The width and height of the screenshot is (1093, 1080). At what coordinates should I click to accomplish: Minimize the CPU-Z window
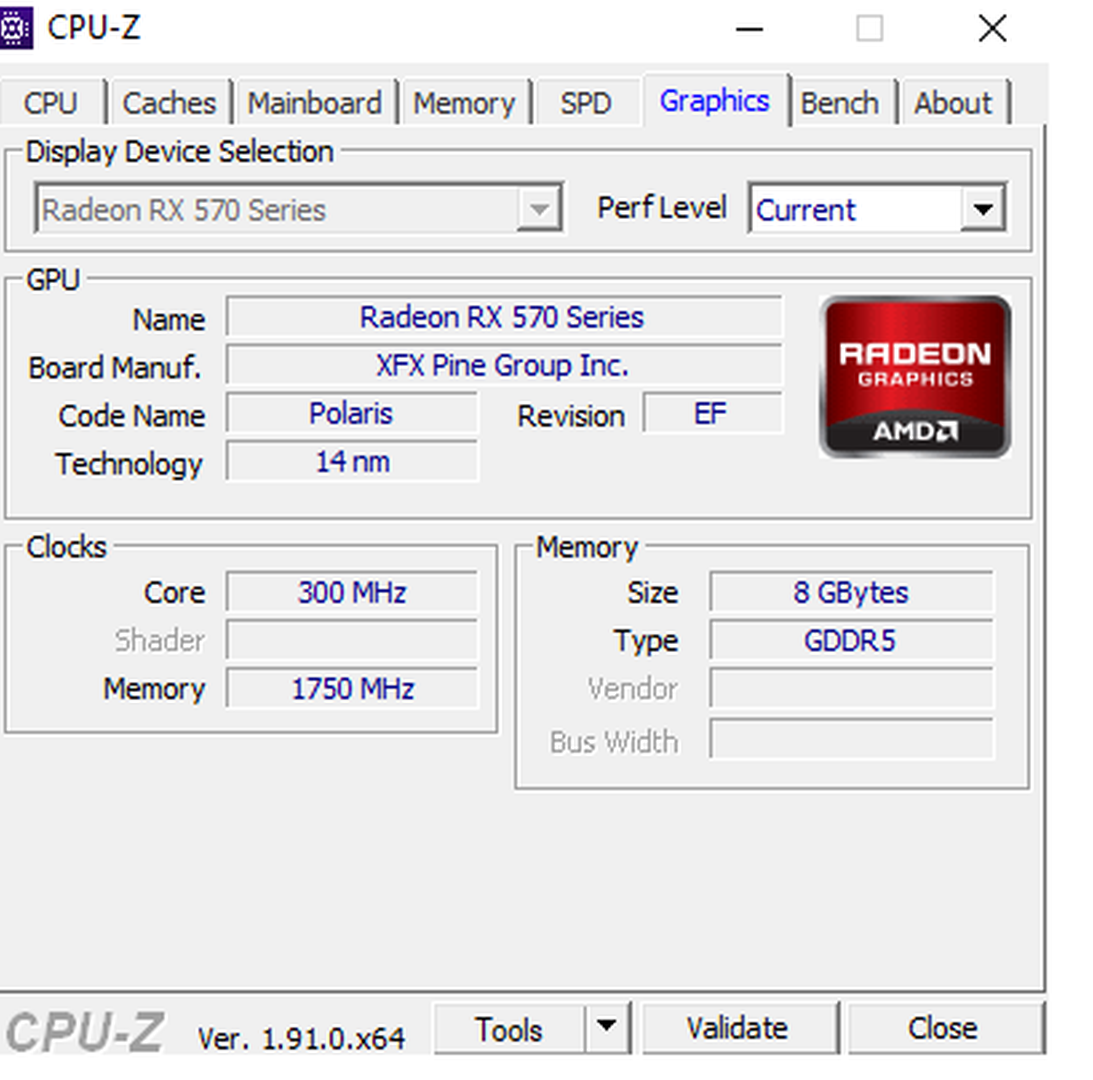pos(750,29)
